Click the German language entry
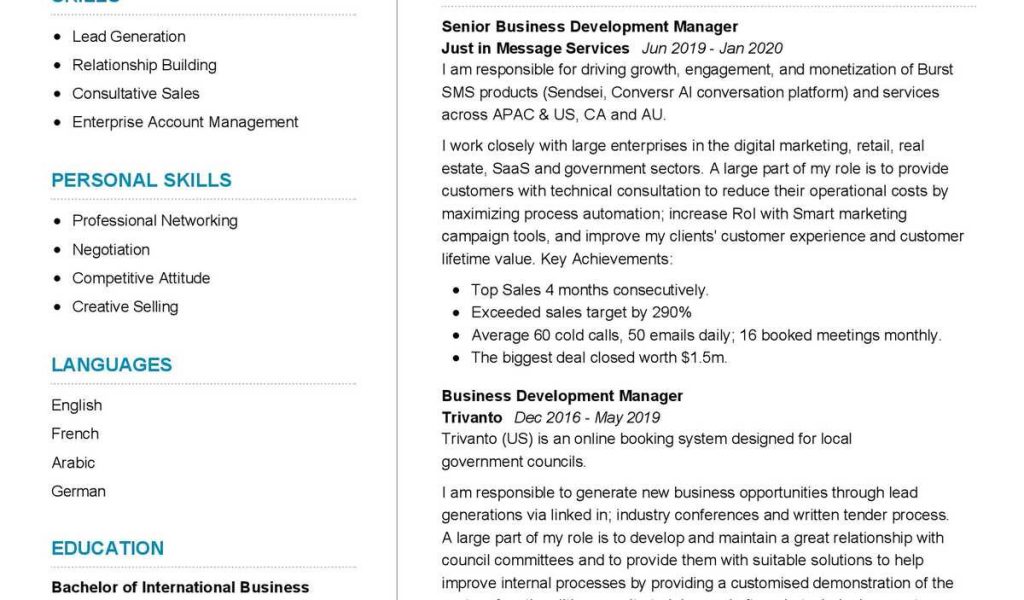The image size is (1024, 600). 78,491
